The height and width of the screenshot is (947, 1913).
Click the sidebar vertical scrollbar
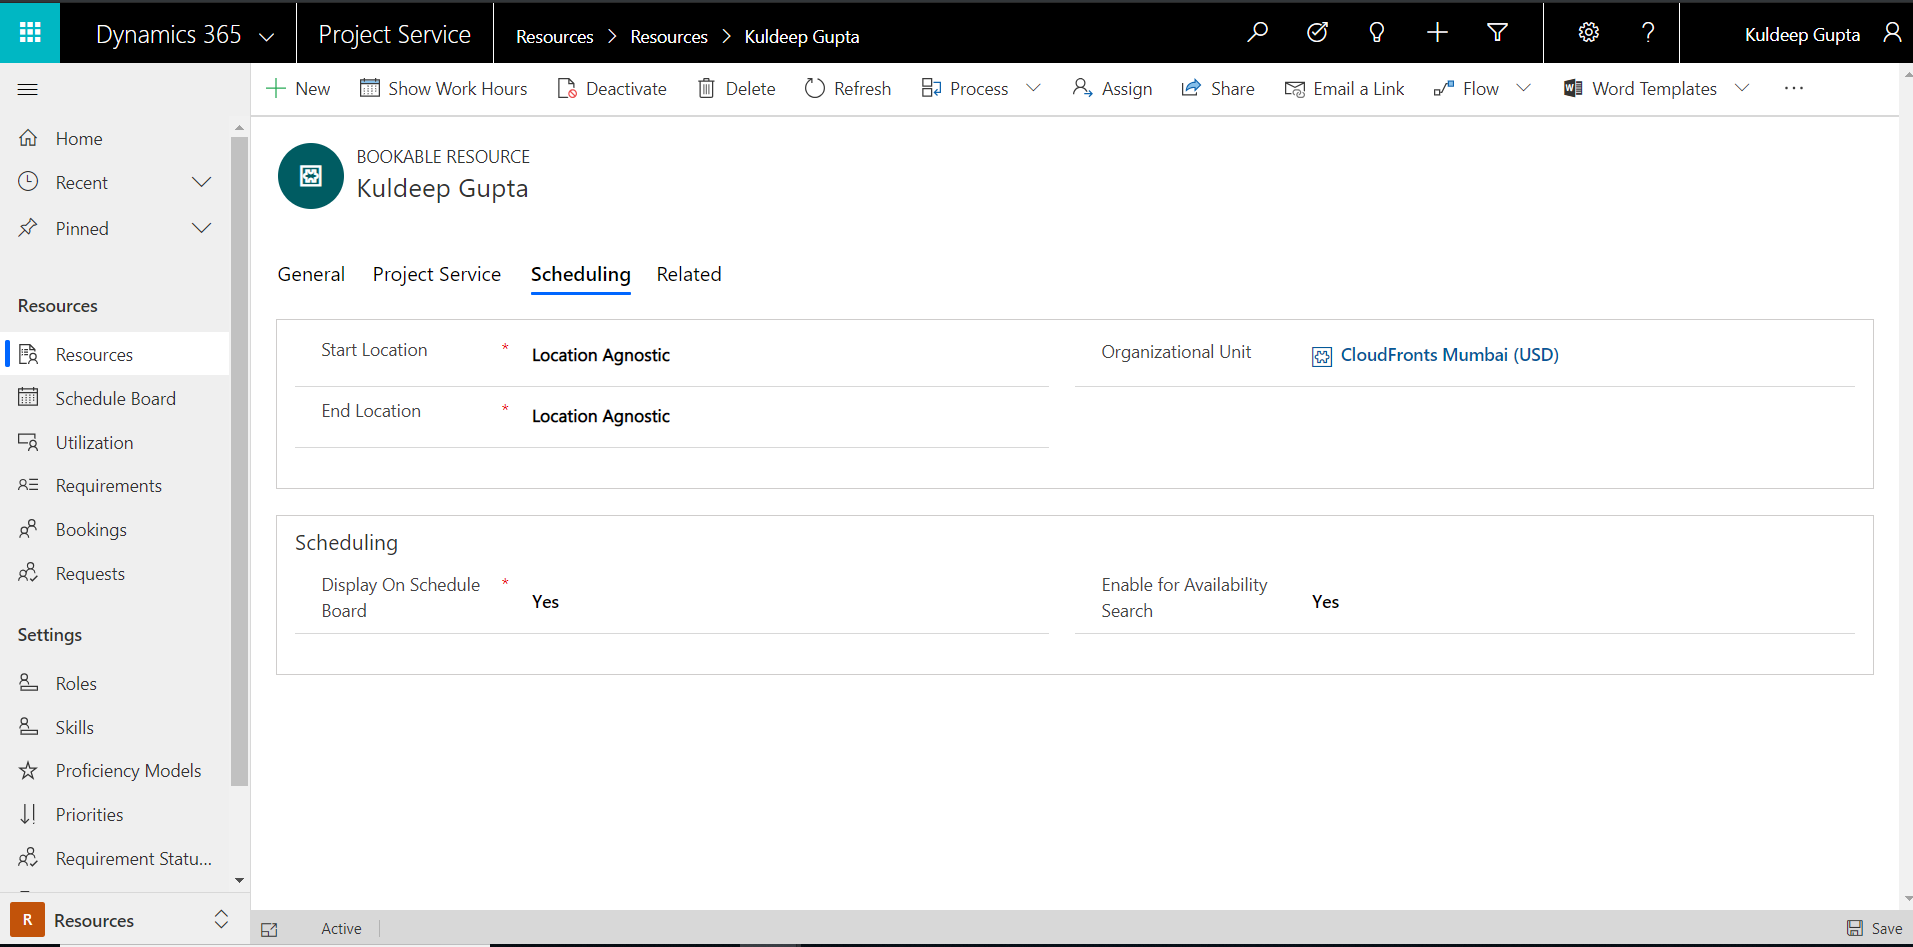239,462
